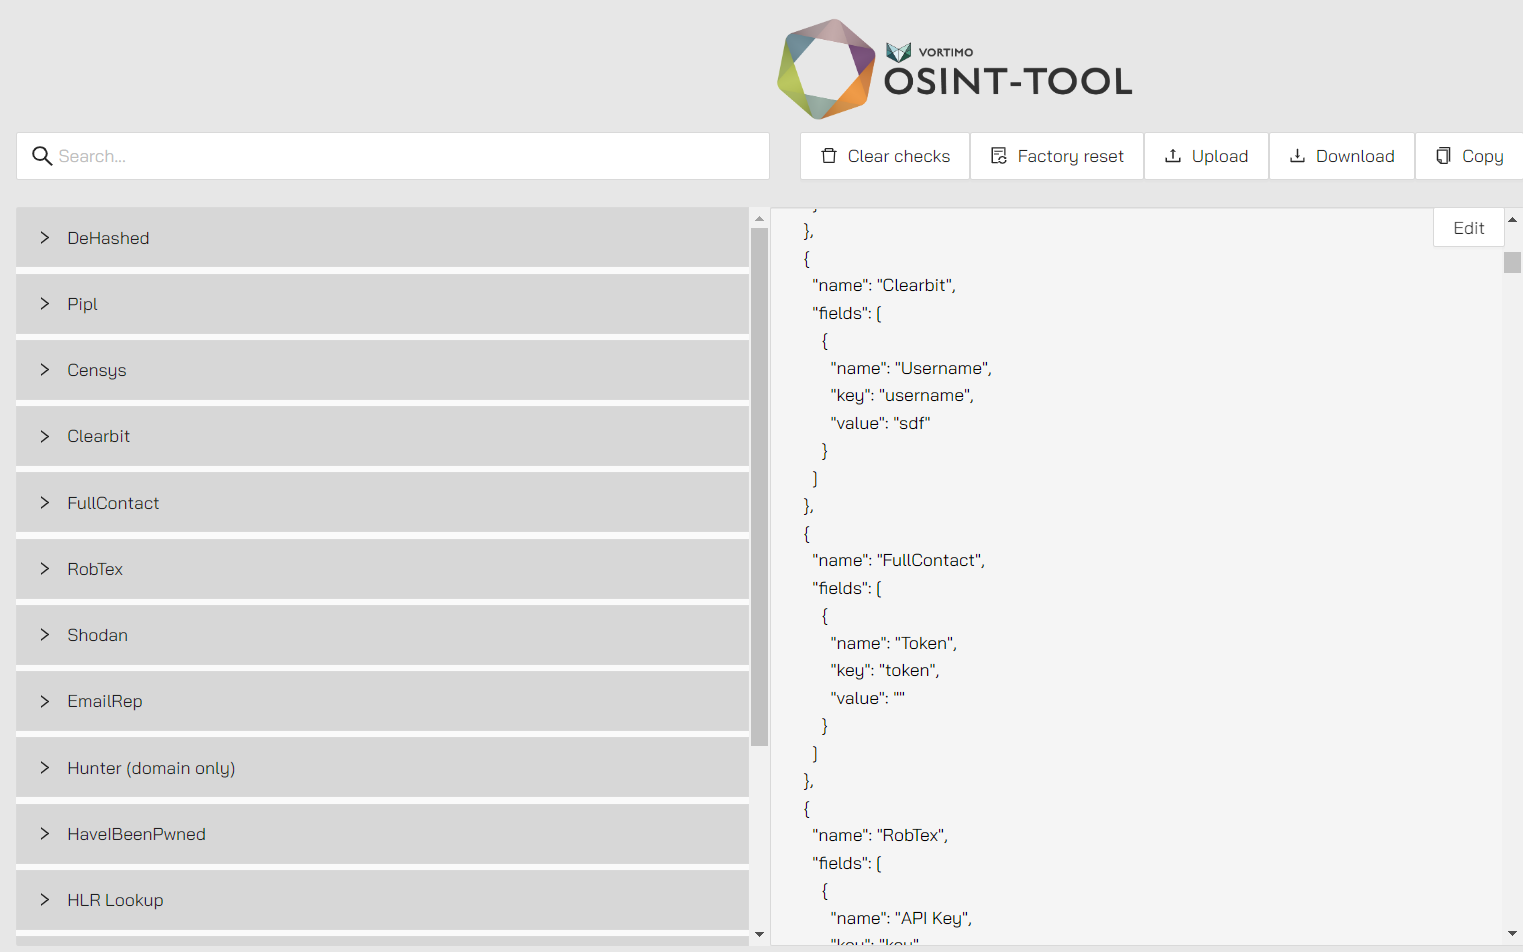Click left list scroll-down arrow
1523x952 pixels.
point(759,935)
